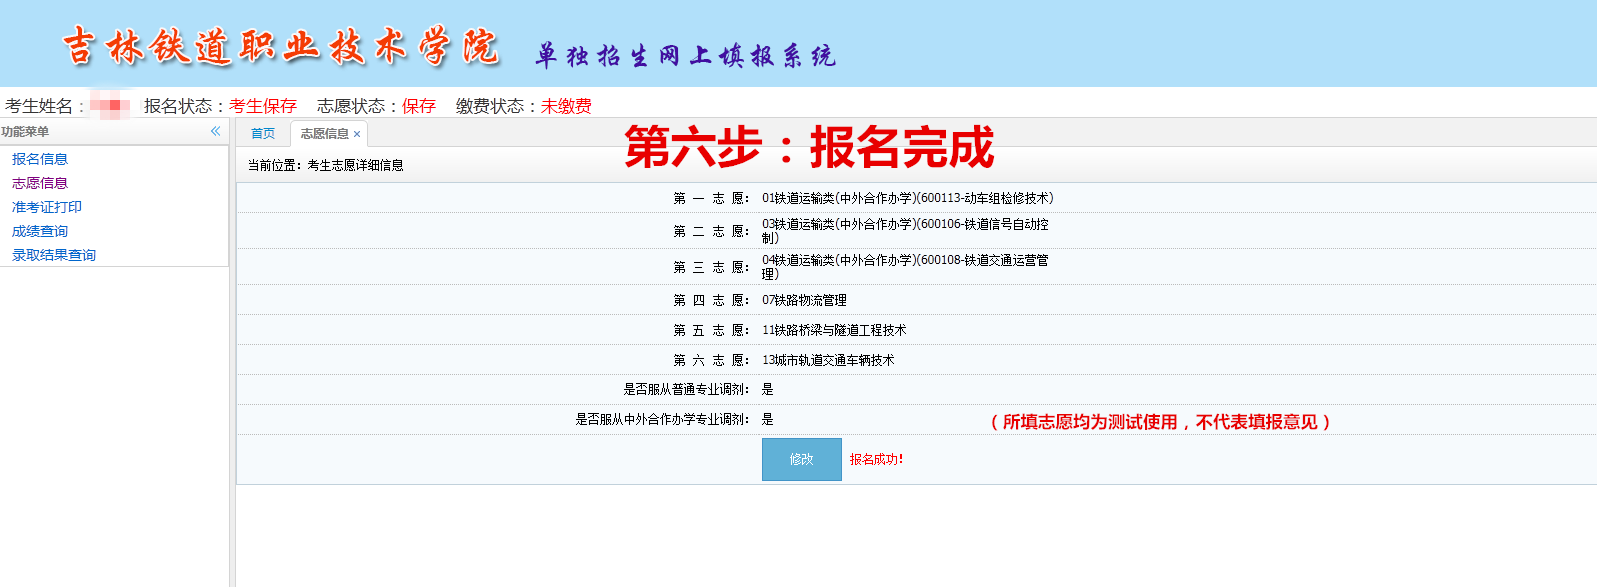Go to 准考证打印 in the sidebar
This screenshot has width=1597, height=587.
point(47,207)
